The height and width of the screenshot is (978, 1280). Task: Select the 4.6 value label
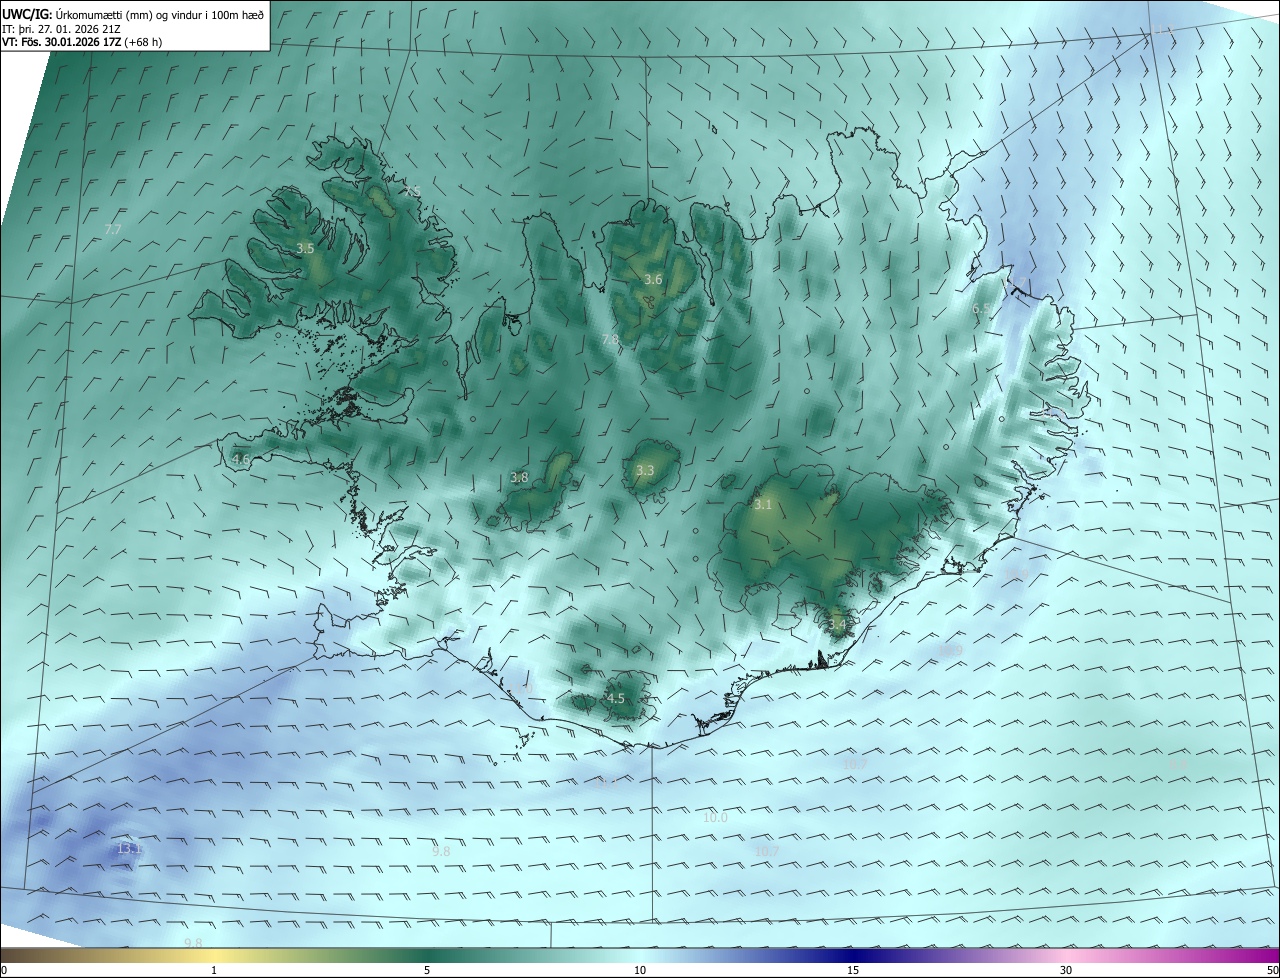coord(241,460)
